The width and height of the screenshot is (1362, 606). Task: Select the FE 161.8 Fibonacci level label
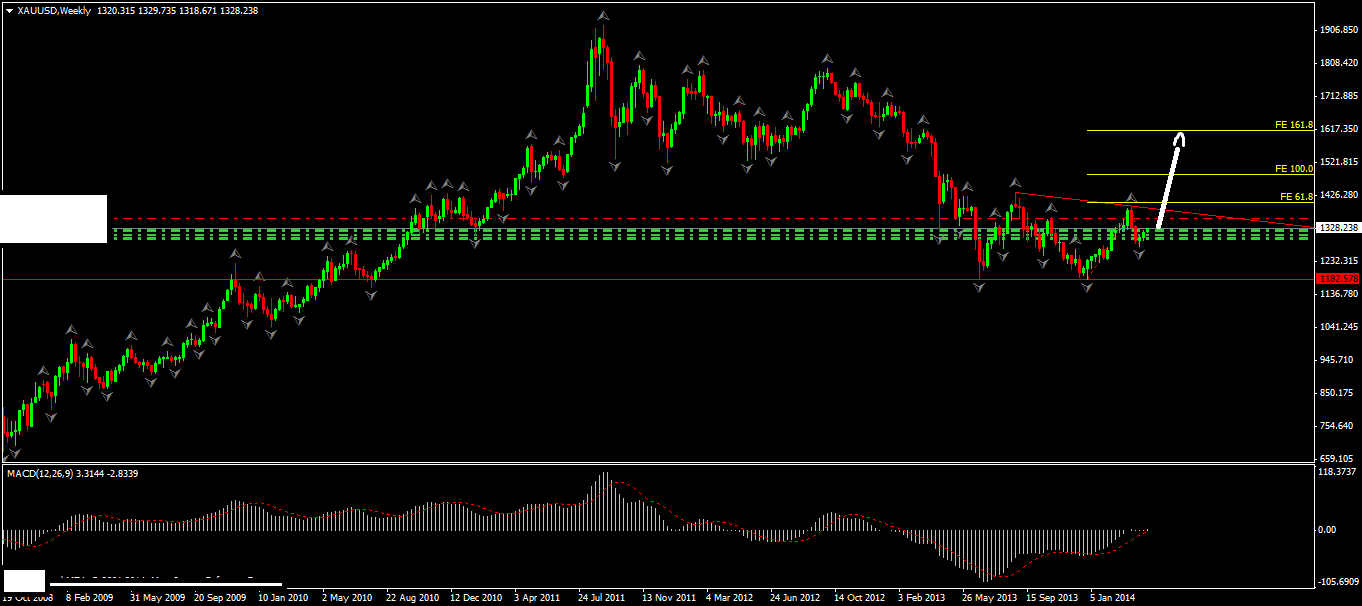click(1294, 126)
